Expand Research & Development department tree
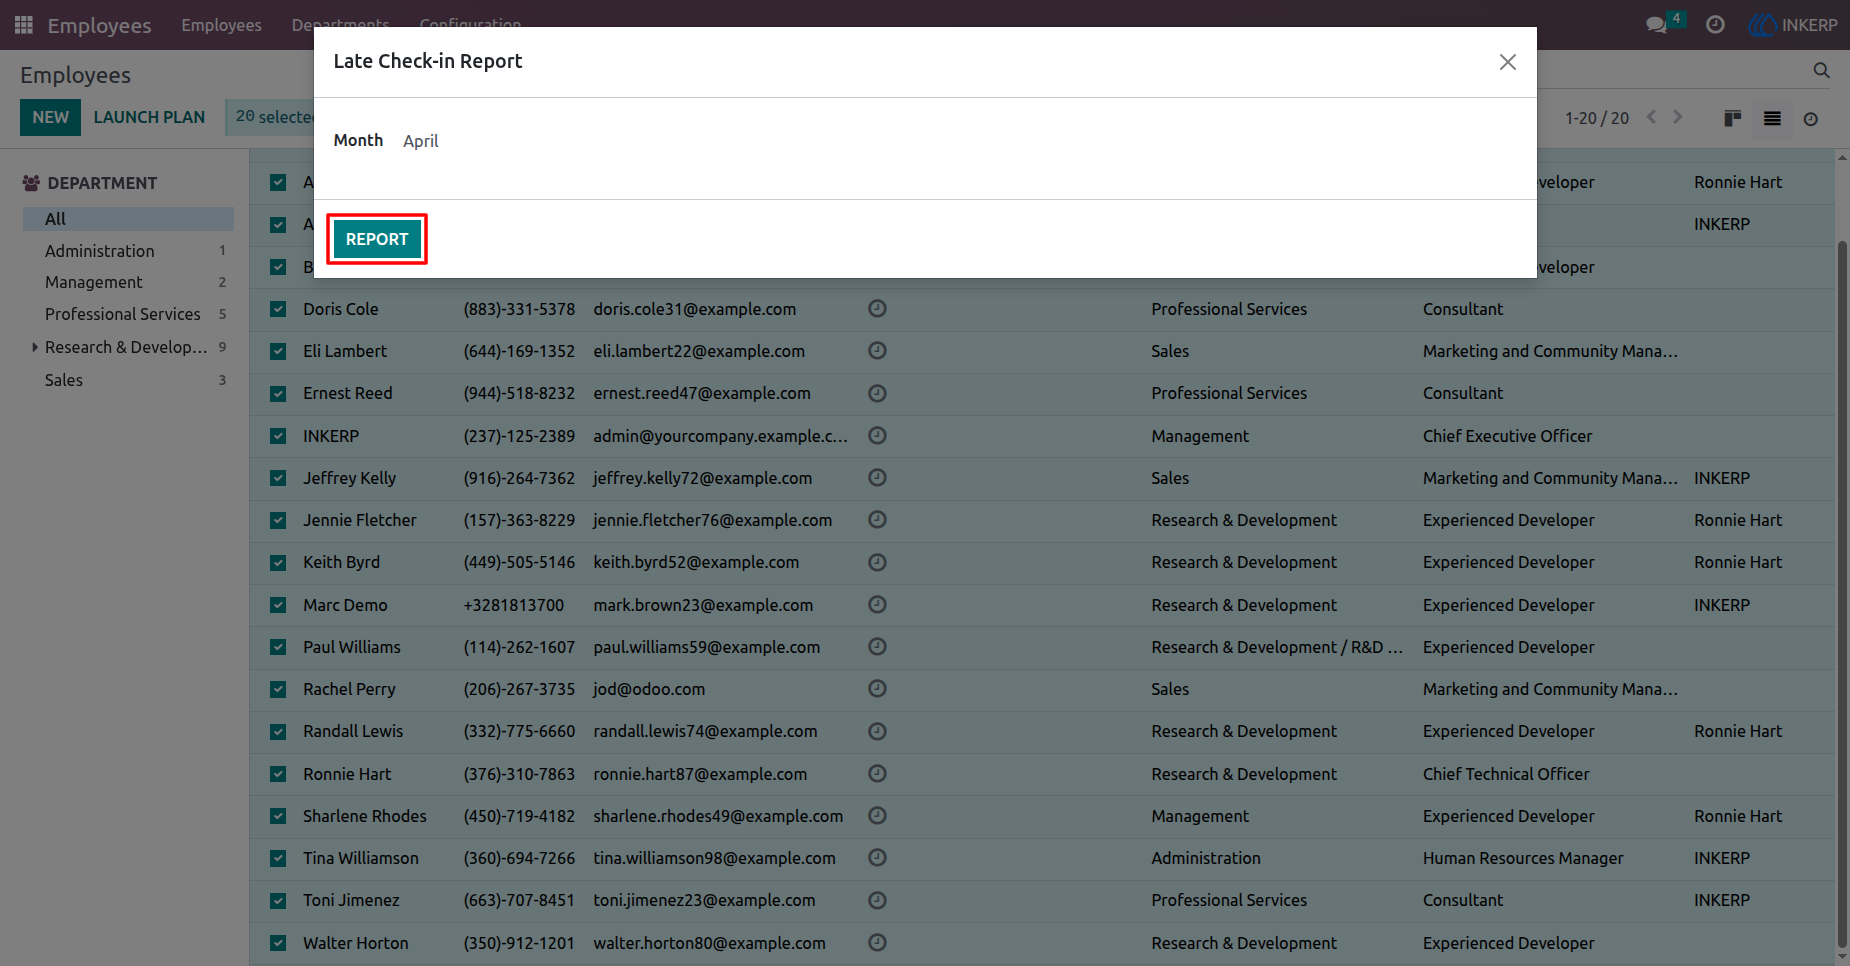Image resolution: width=1850 pixels, height=966 pixels. click(x=35, y=347)
